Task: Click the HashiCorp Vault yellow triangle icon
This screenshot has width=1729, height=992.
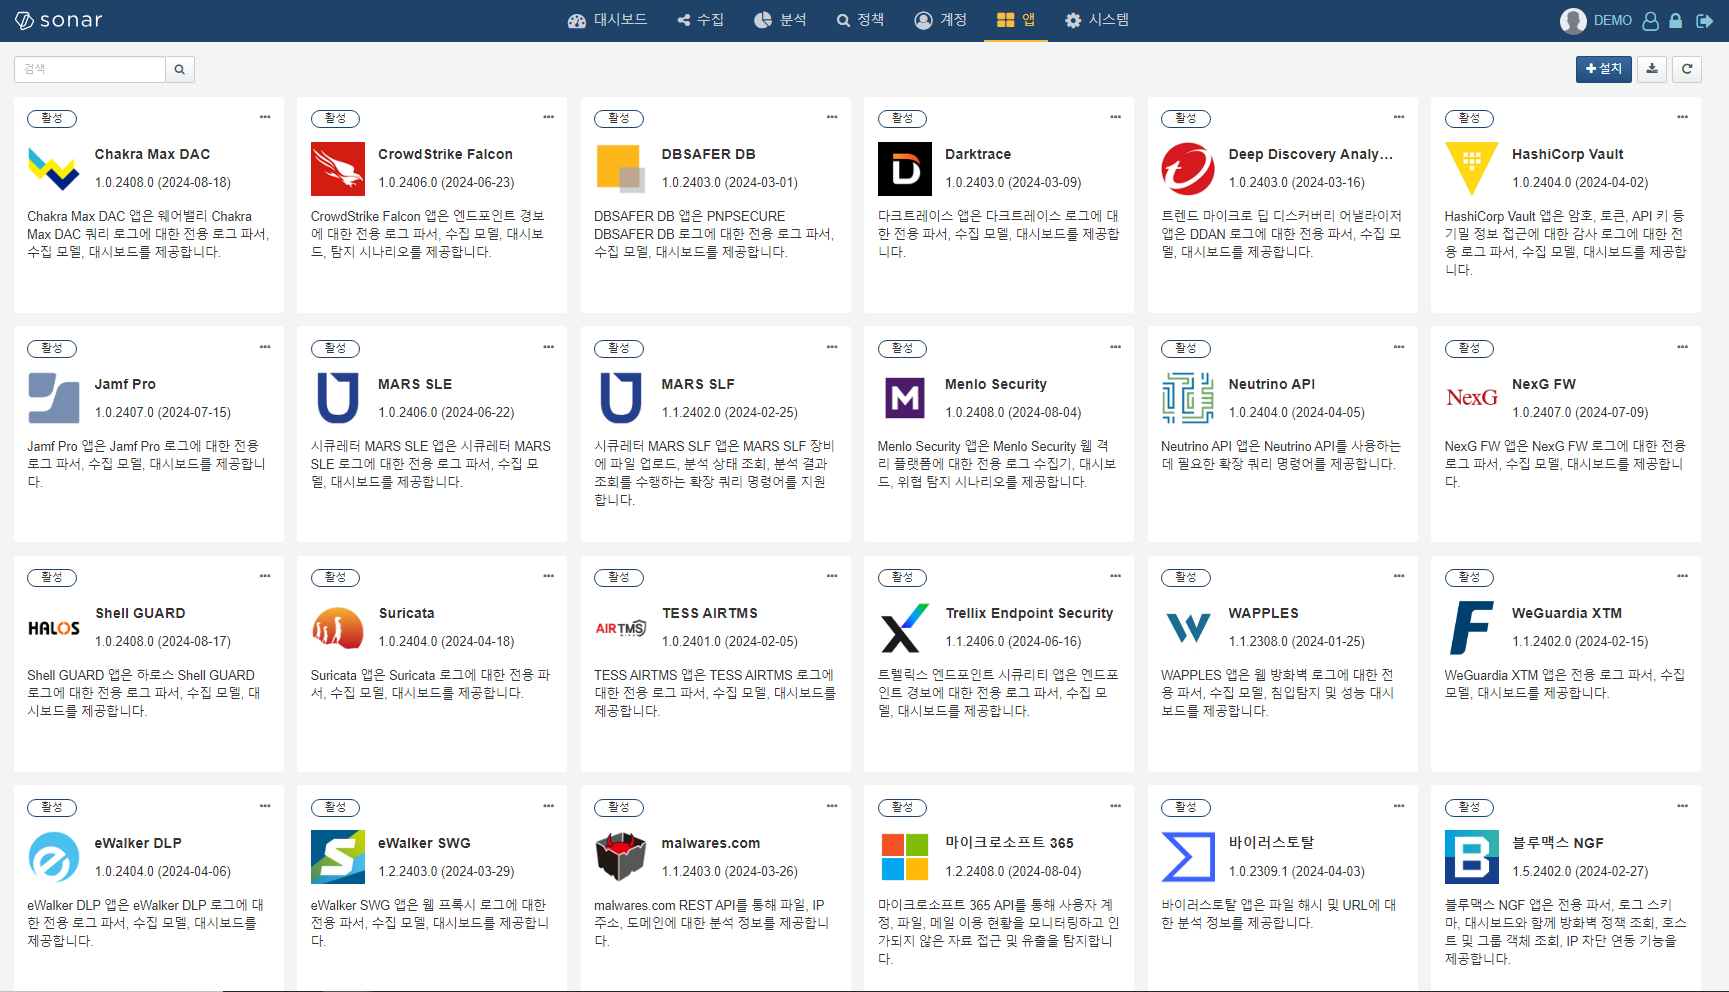Action: click(x=1472, y=169)
